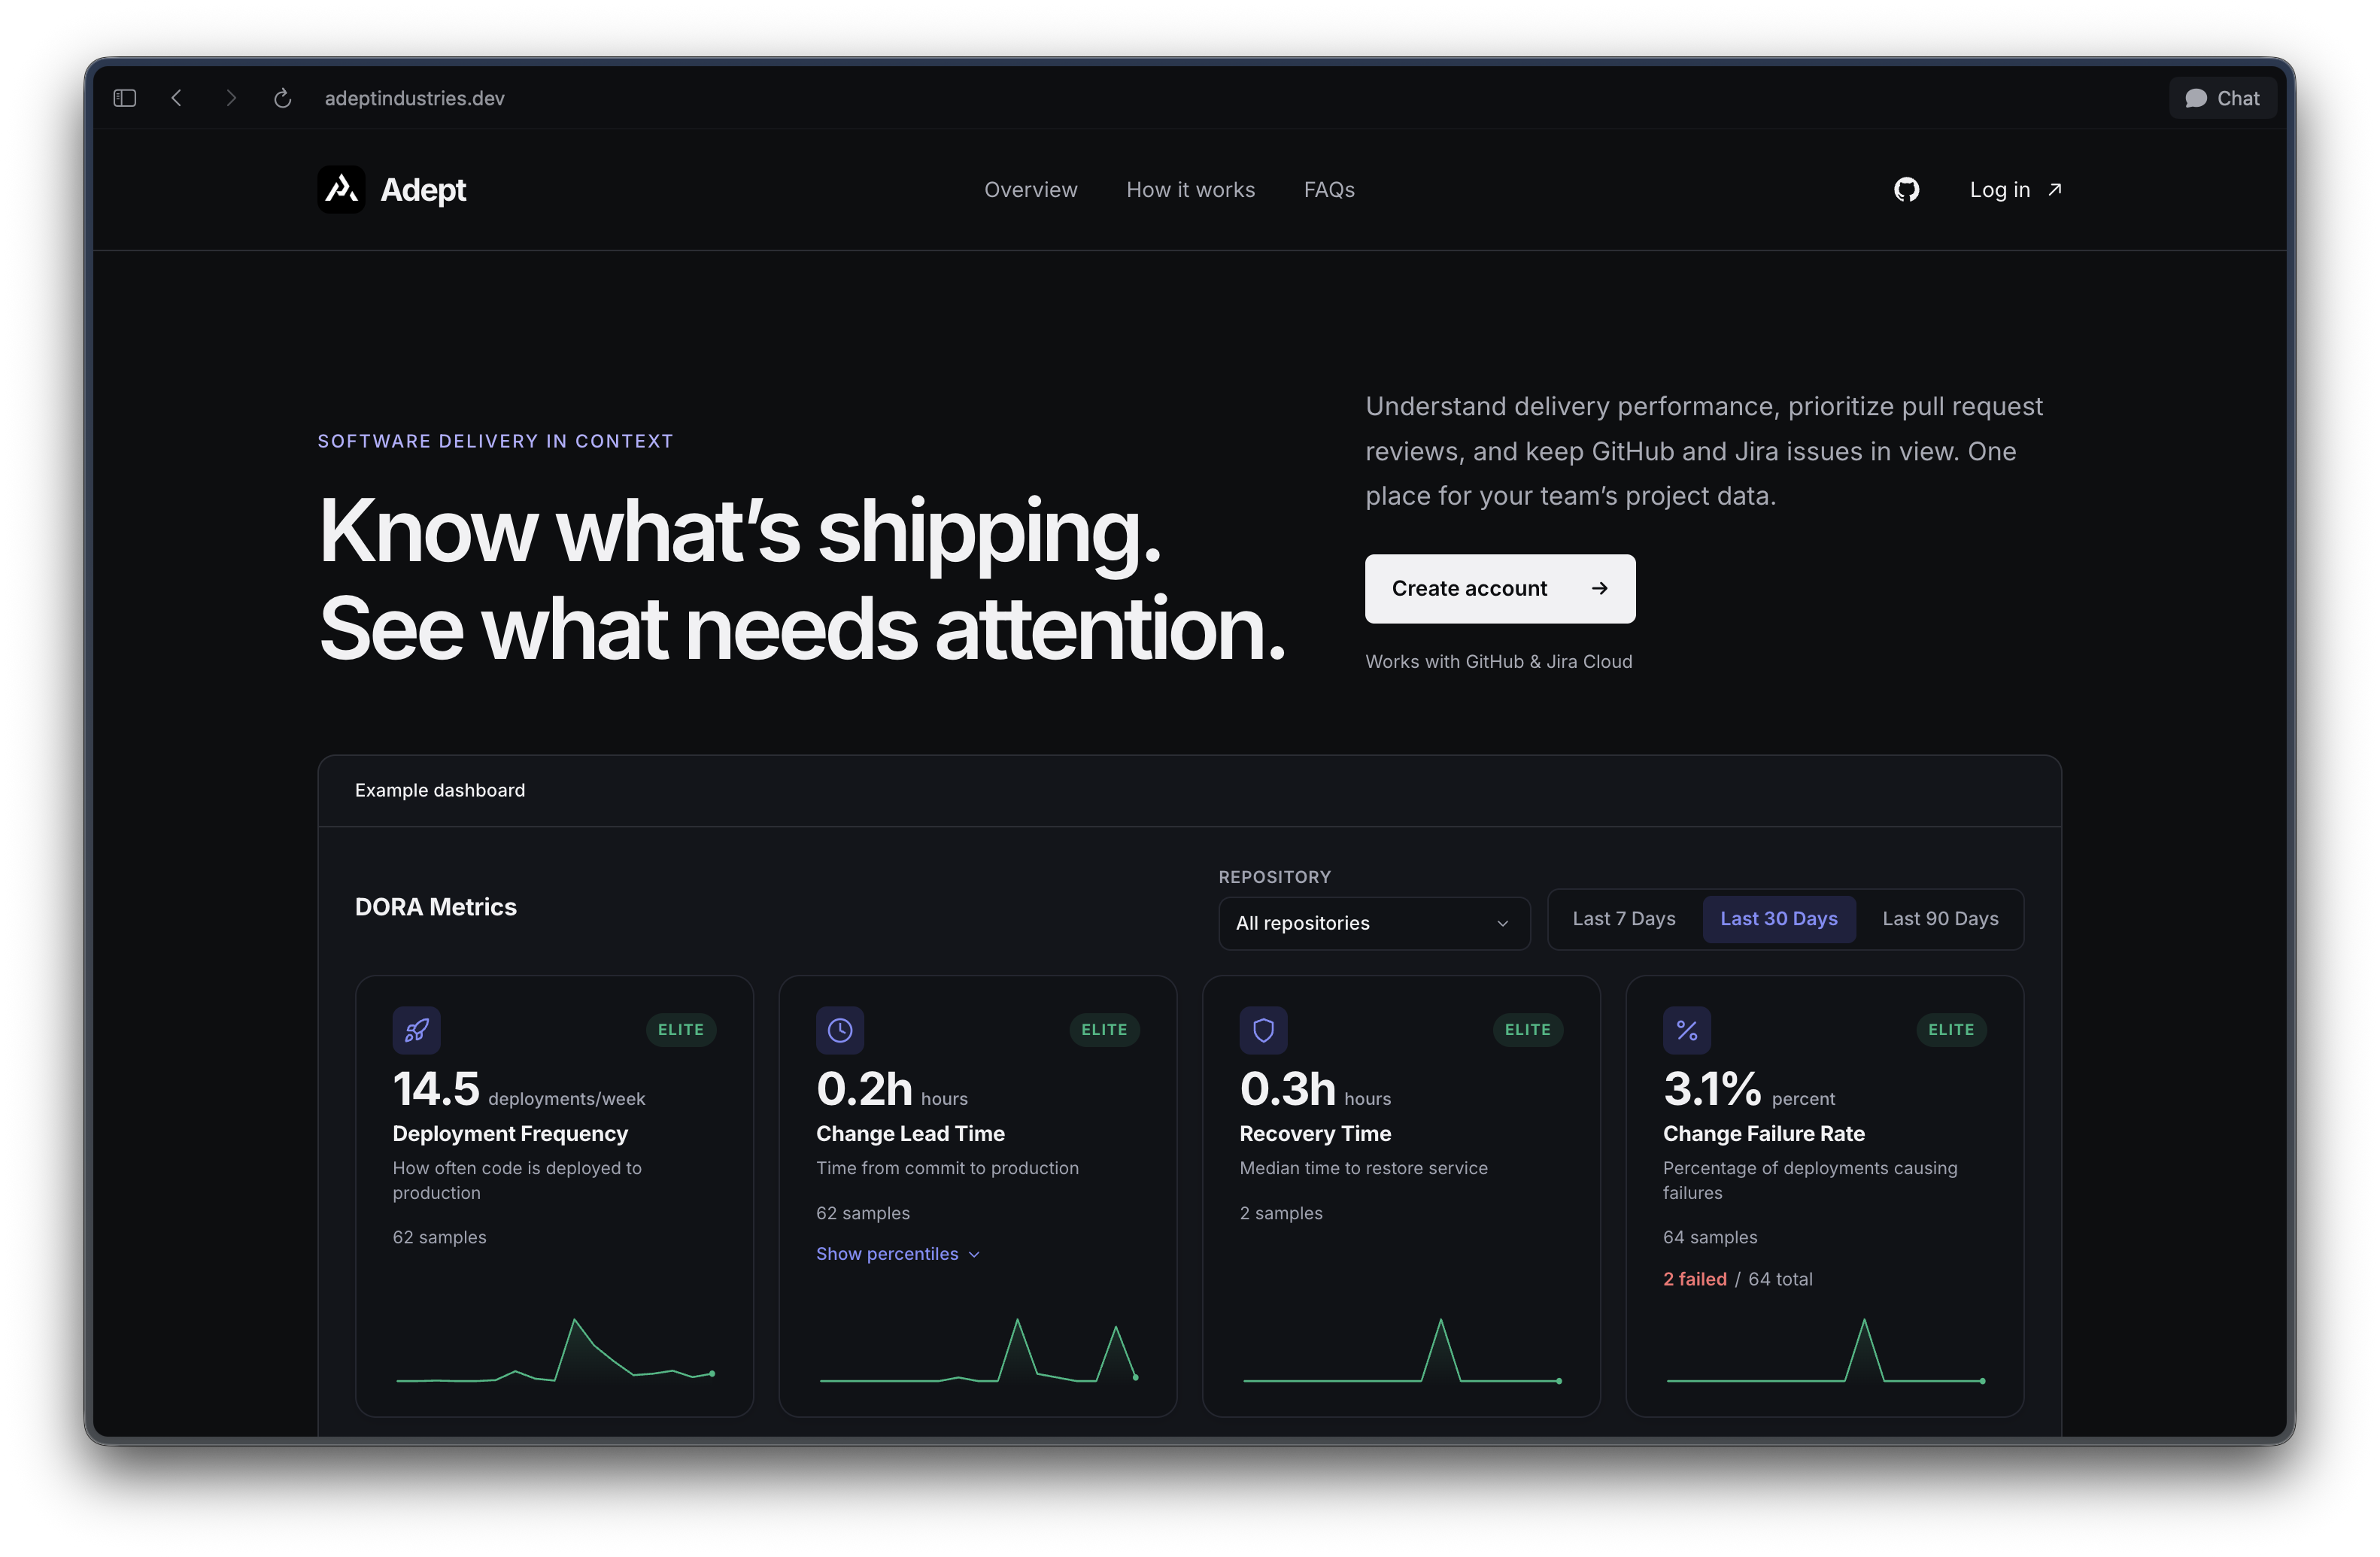The width and height of the screenshot is (2380, 1557).
Task: Click the external arrow icon beside Log in
Action: point(2055,189)
